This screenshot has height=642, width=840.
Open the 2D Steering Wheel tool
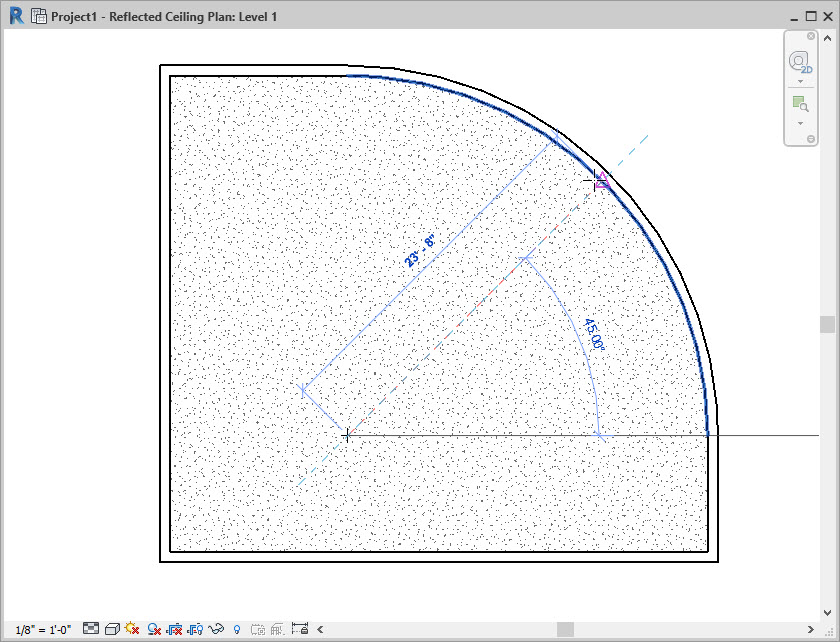799,62
